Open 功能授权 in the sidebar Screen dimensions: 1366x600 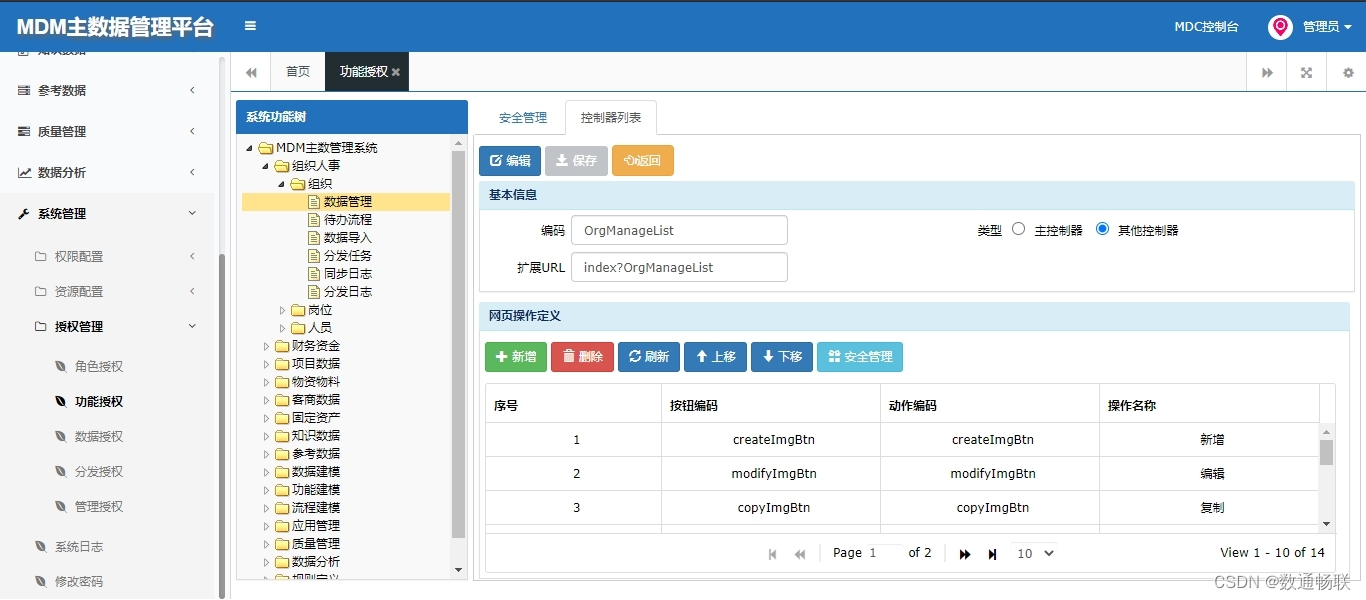click(99, 401)
